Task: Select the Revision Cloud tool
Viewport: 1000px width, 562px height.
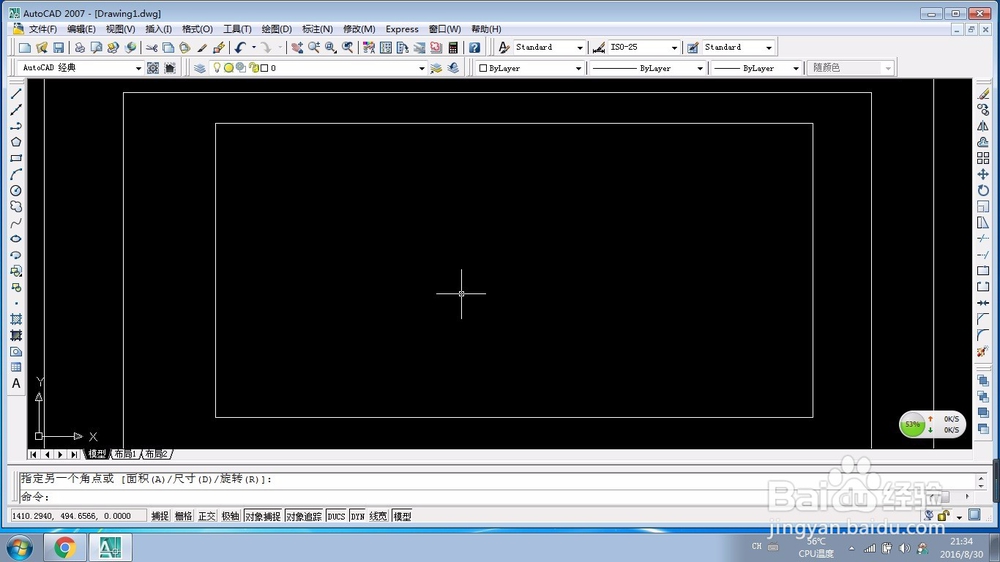Action: (x=16, y=206)
